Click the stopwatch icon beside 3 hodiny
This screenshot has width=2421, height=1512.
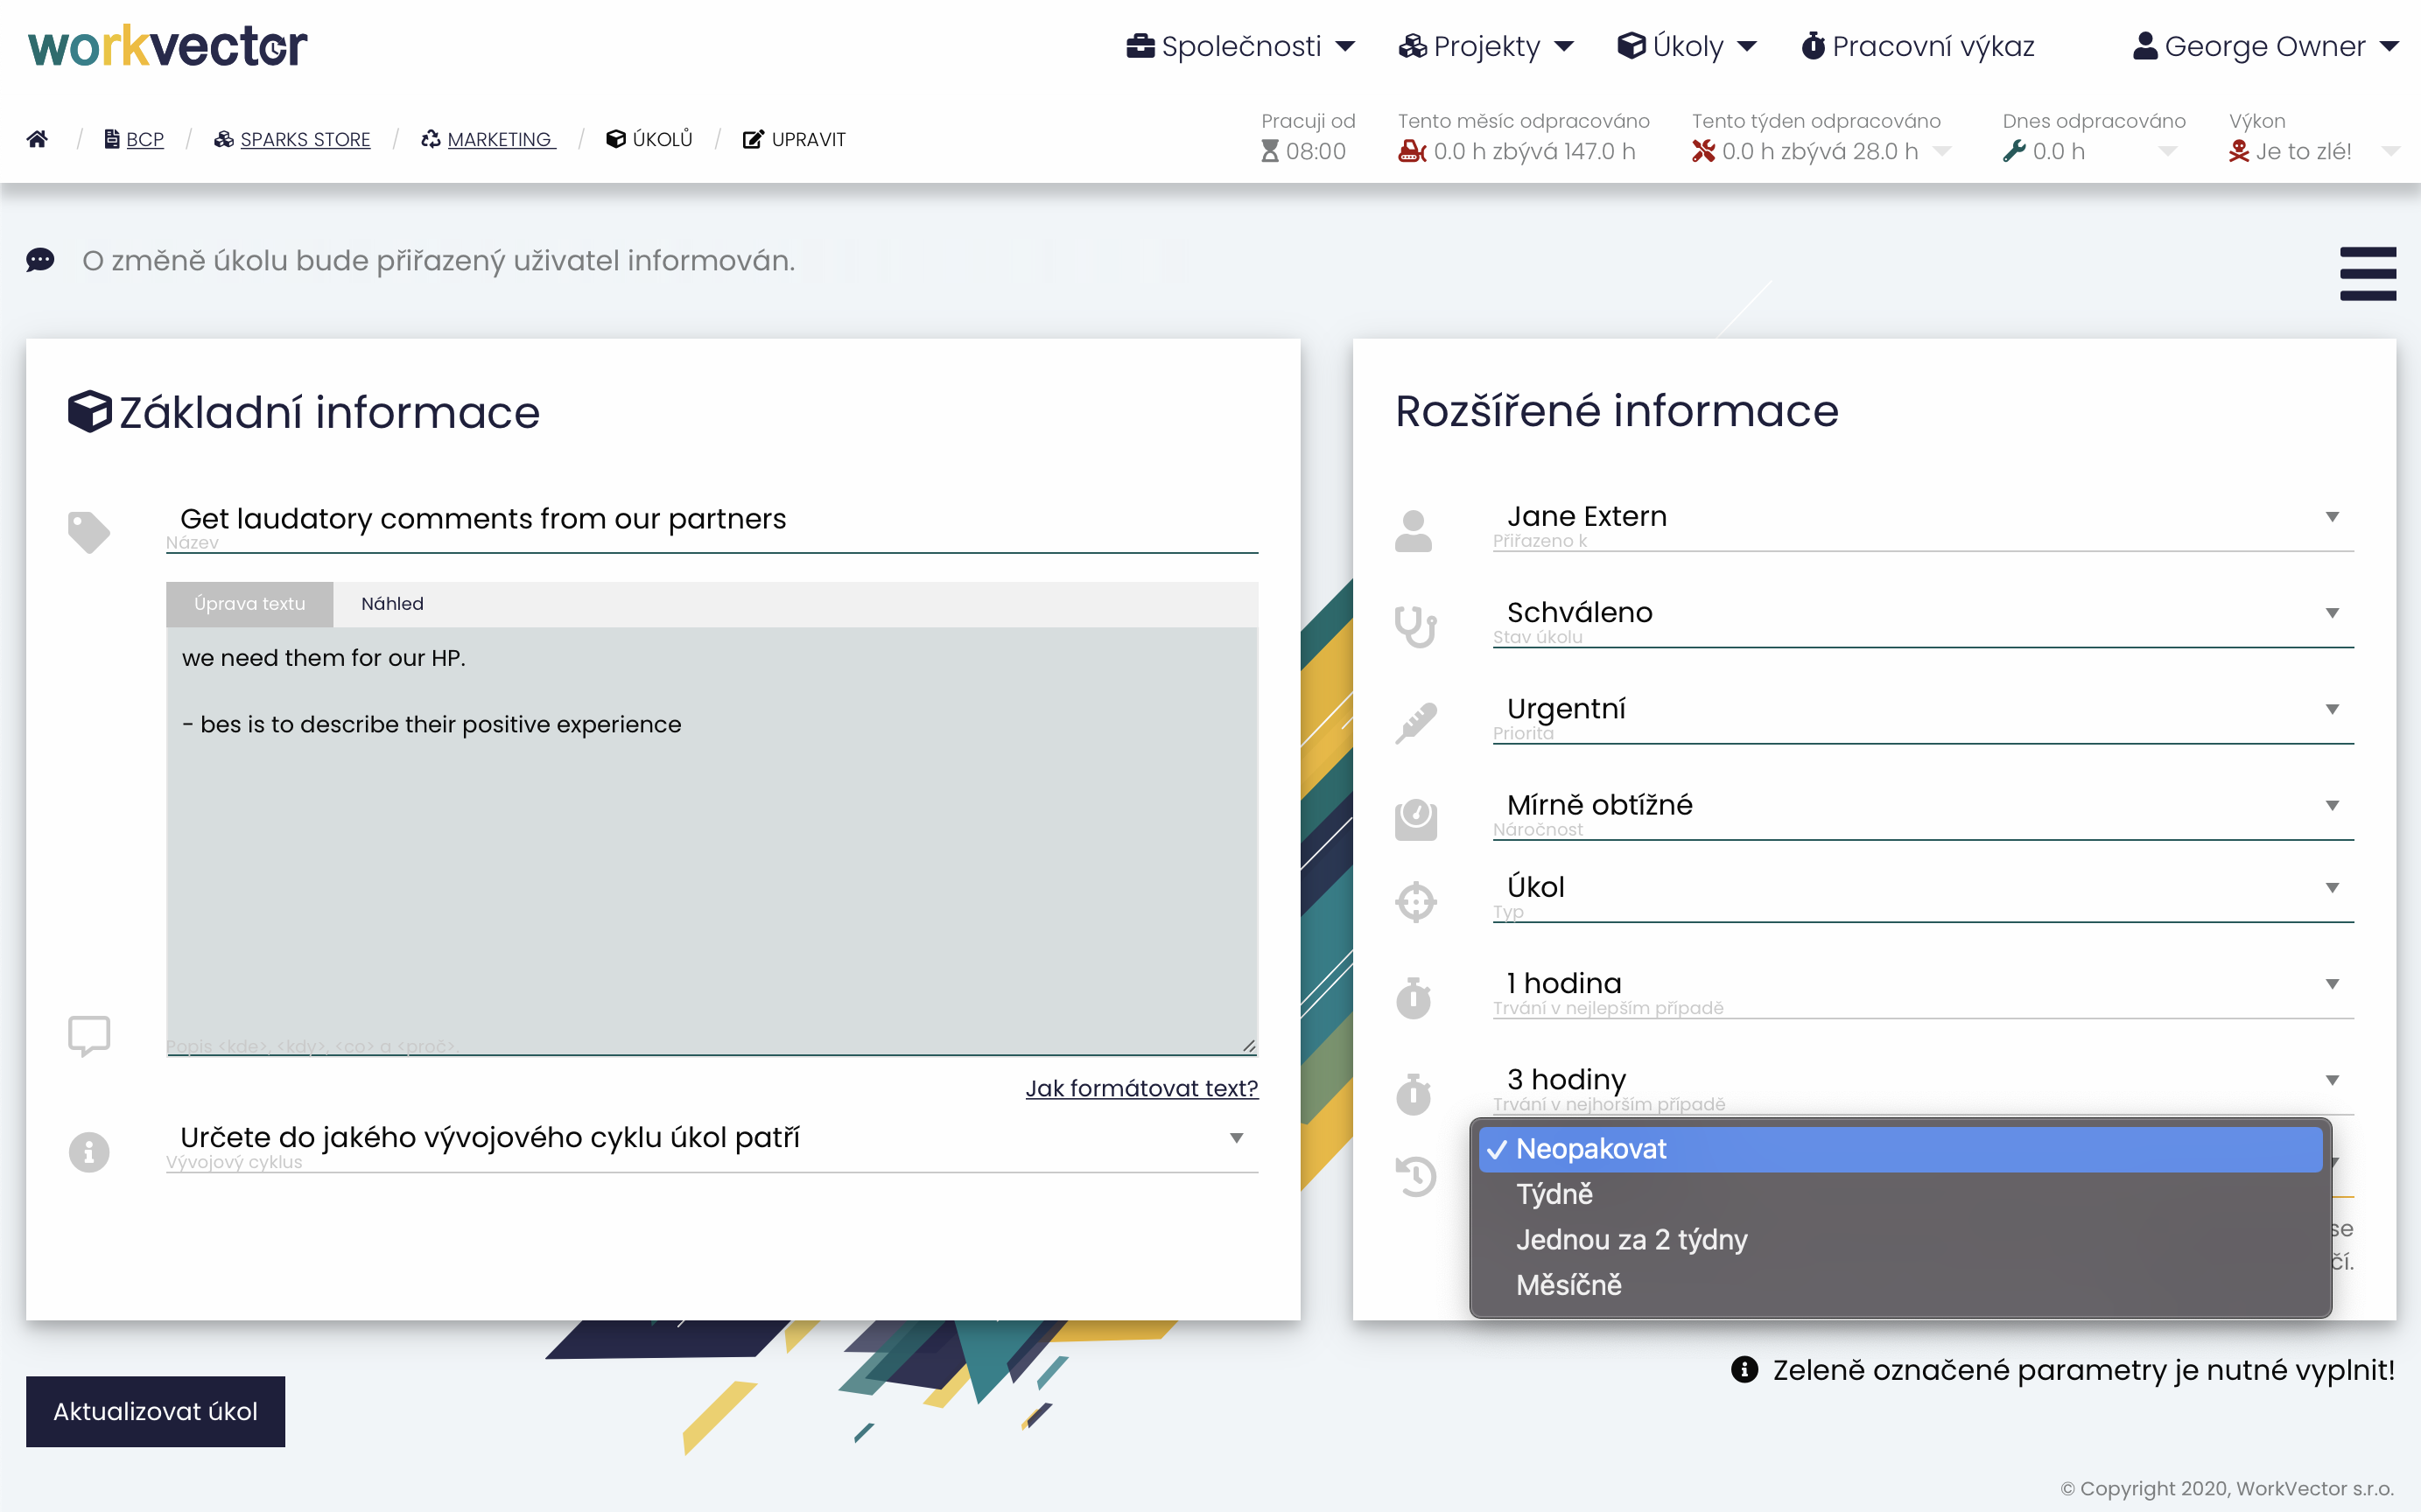point(1413,1093)
